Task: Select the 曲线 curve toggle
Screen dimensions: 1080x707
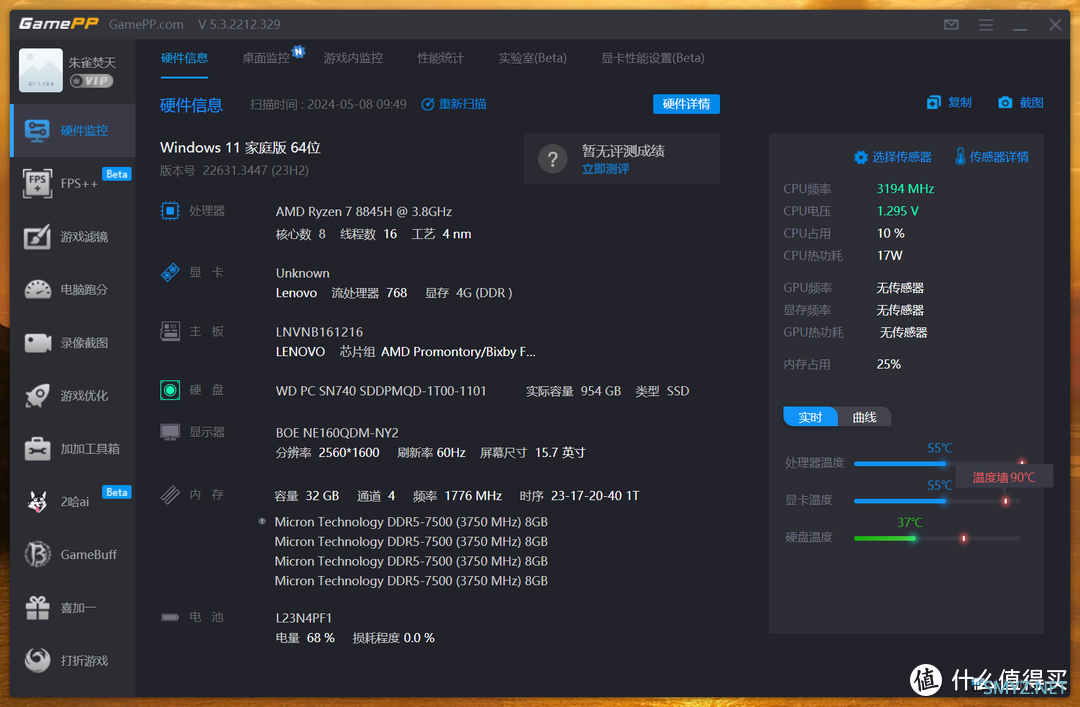Action: (x=864, y=417)
